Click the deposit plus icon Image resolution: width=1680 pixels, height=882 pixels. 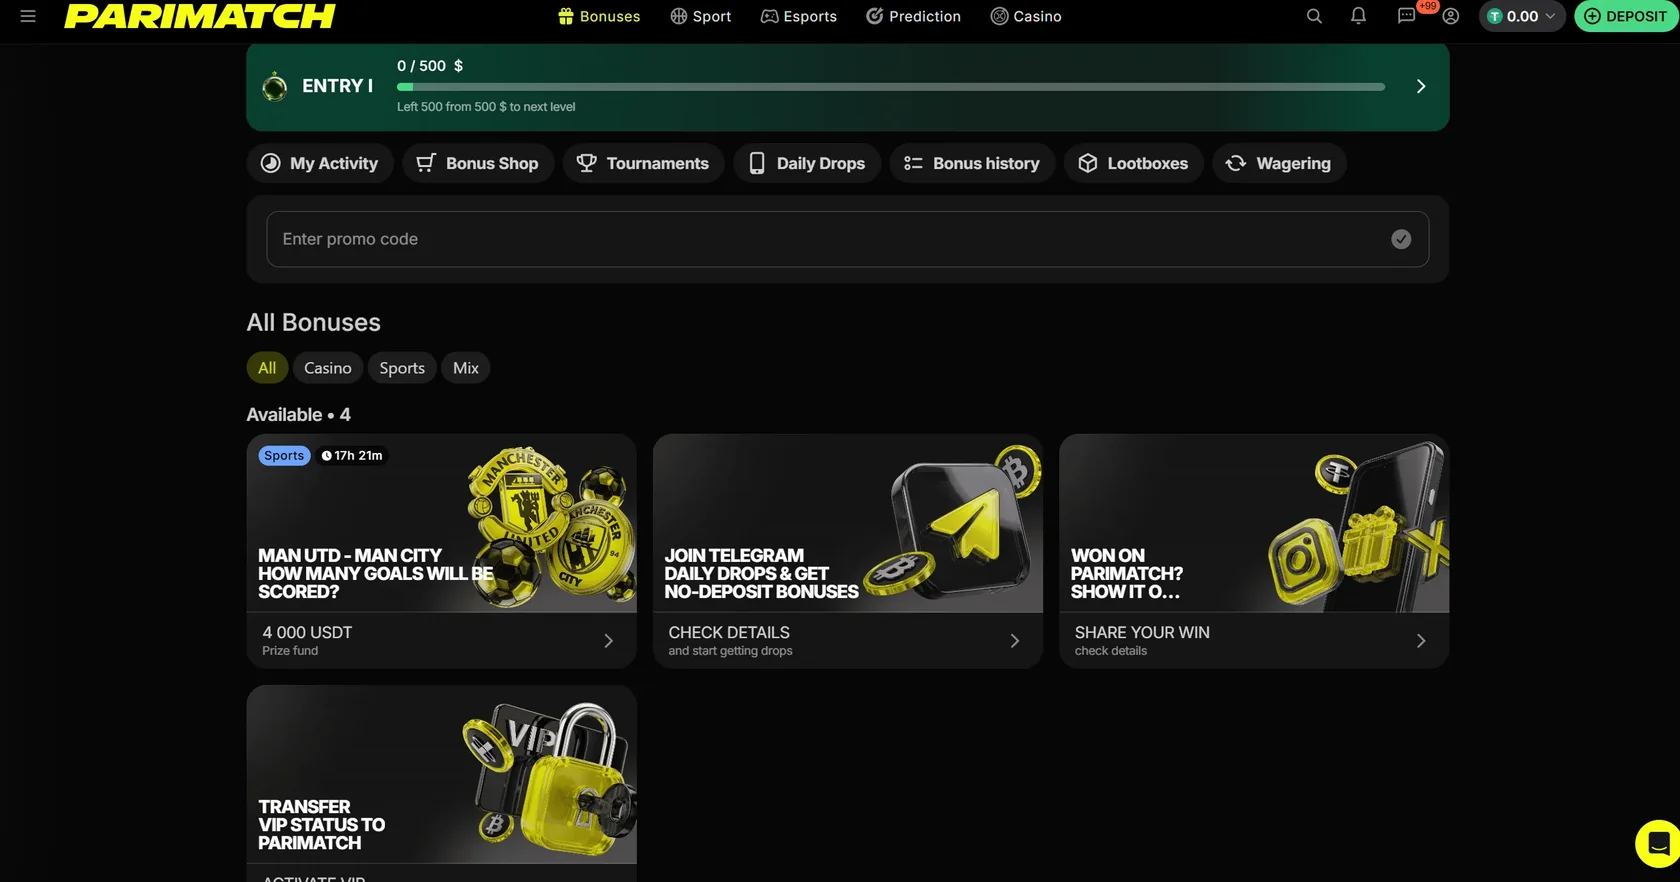click(x=1592, y=16)
